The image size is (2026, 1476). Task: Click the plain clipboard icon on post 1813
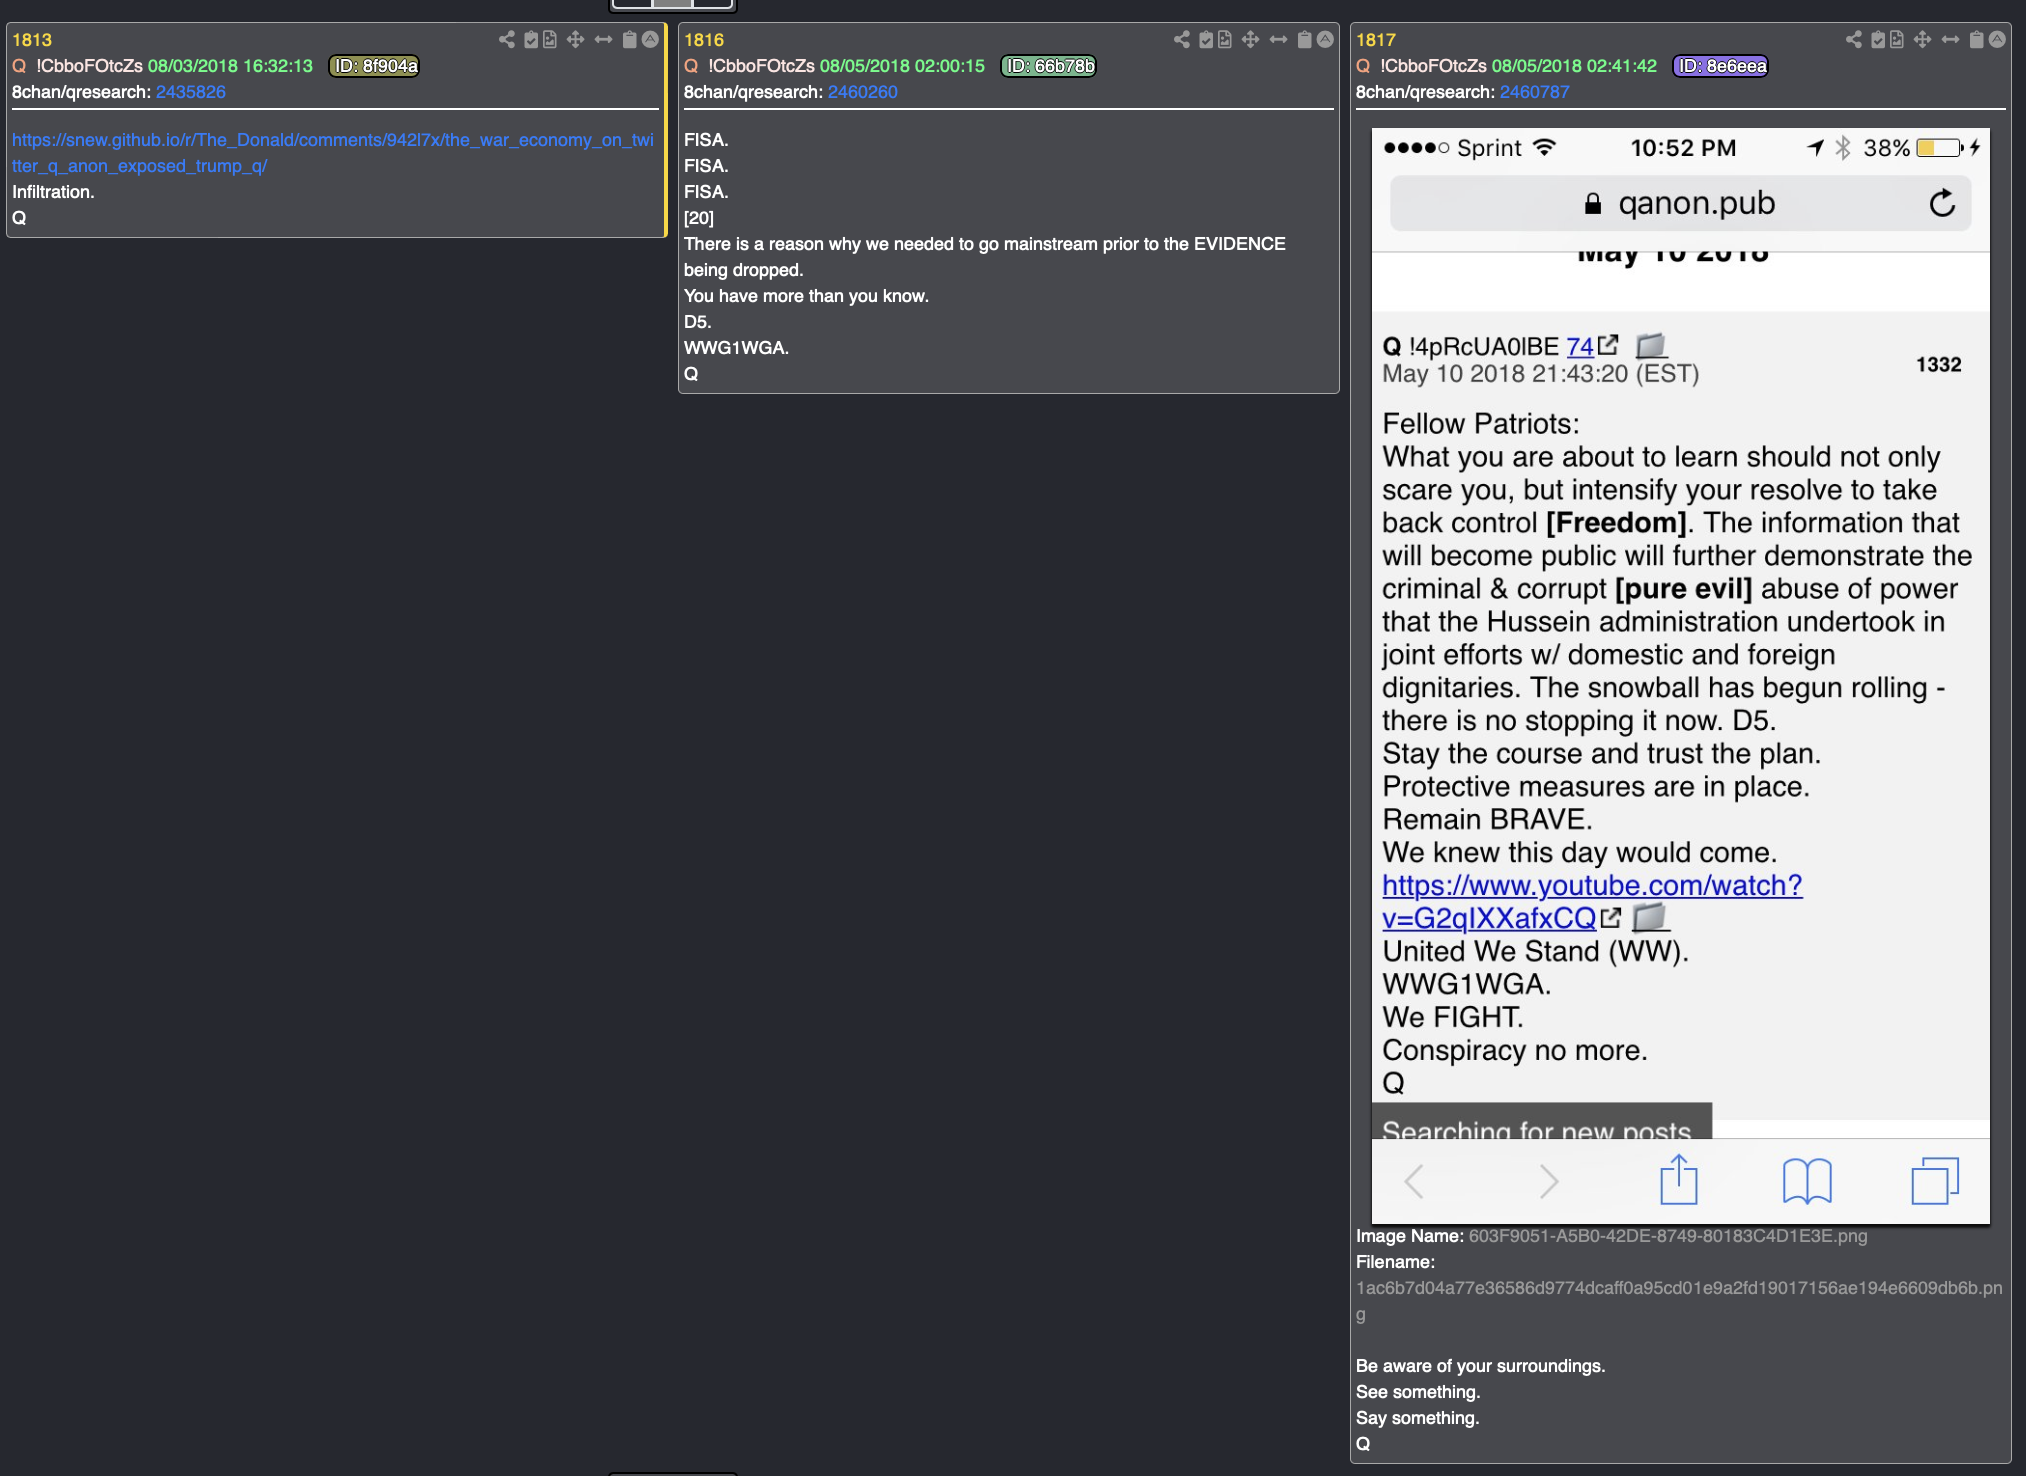[x=629, y=40]
